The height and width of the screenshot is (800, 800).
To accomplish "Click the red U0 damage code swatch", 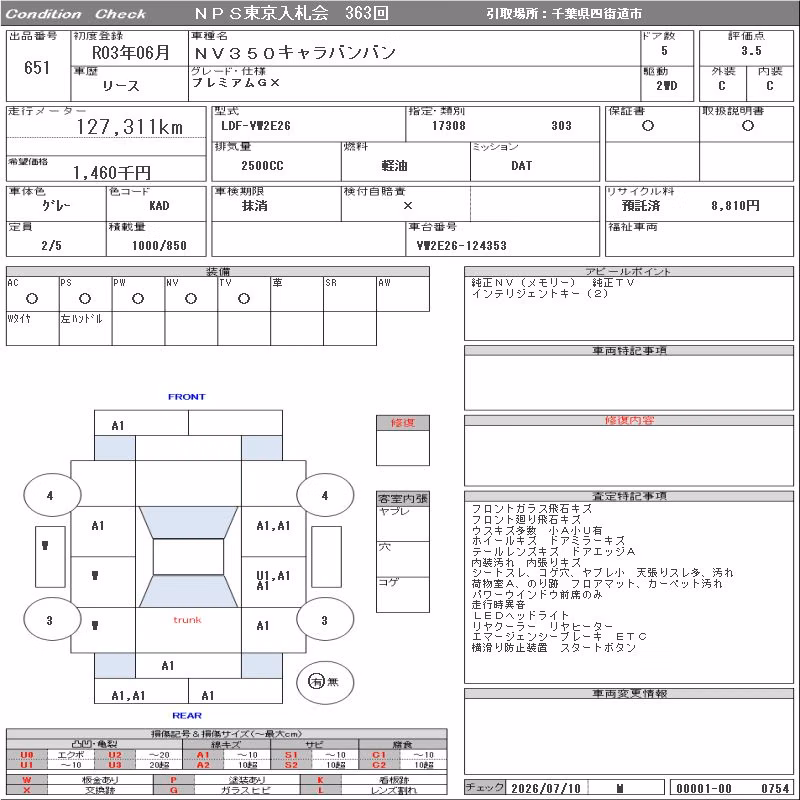I will pyautogui.click(x=27, y=755).
